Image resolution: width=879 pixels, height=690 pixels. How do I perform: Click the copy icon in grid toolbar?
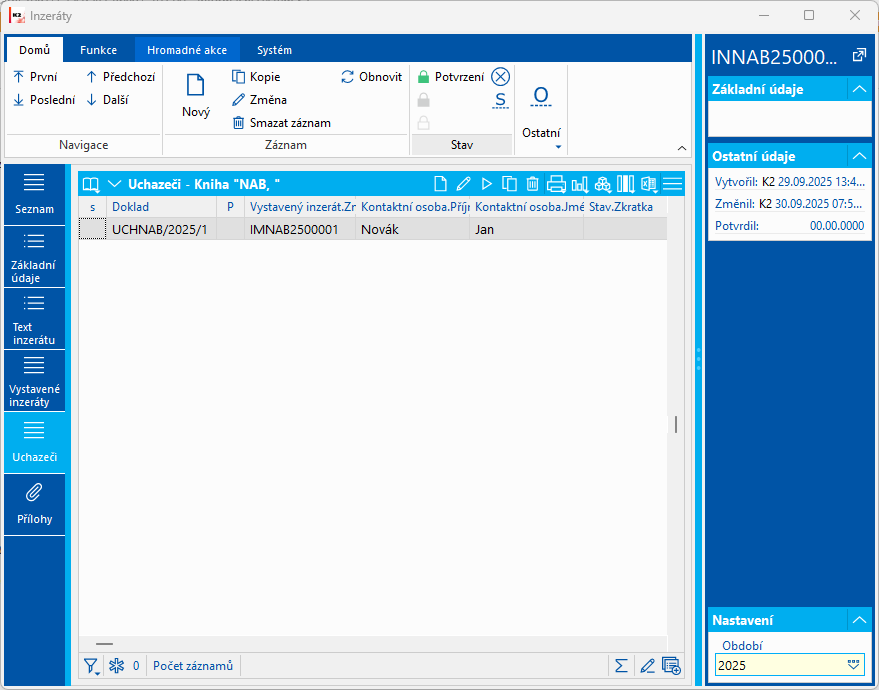coord(510,184)
